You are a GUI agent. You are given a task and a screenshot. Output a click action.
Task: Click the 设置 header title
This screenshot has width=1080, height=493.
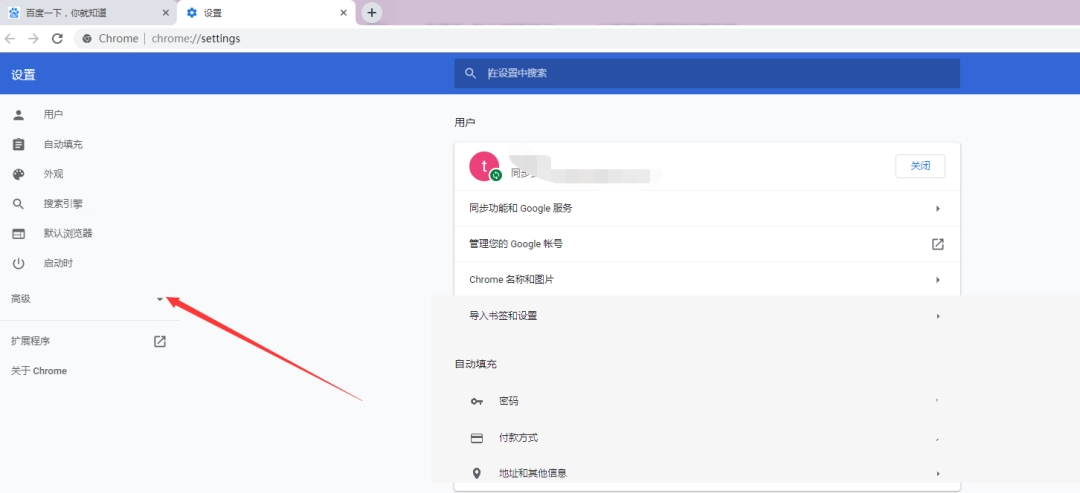23,74
